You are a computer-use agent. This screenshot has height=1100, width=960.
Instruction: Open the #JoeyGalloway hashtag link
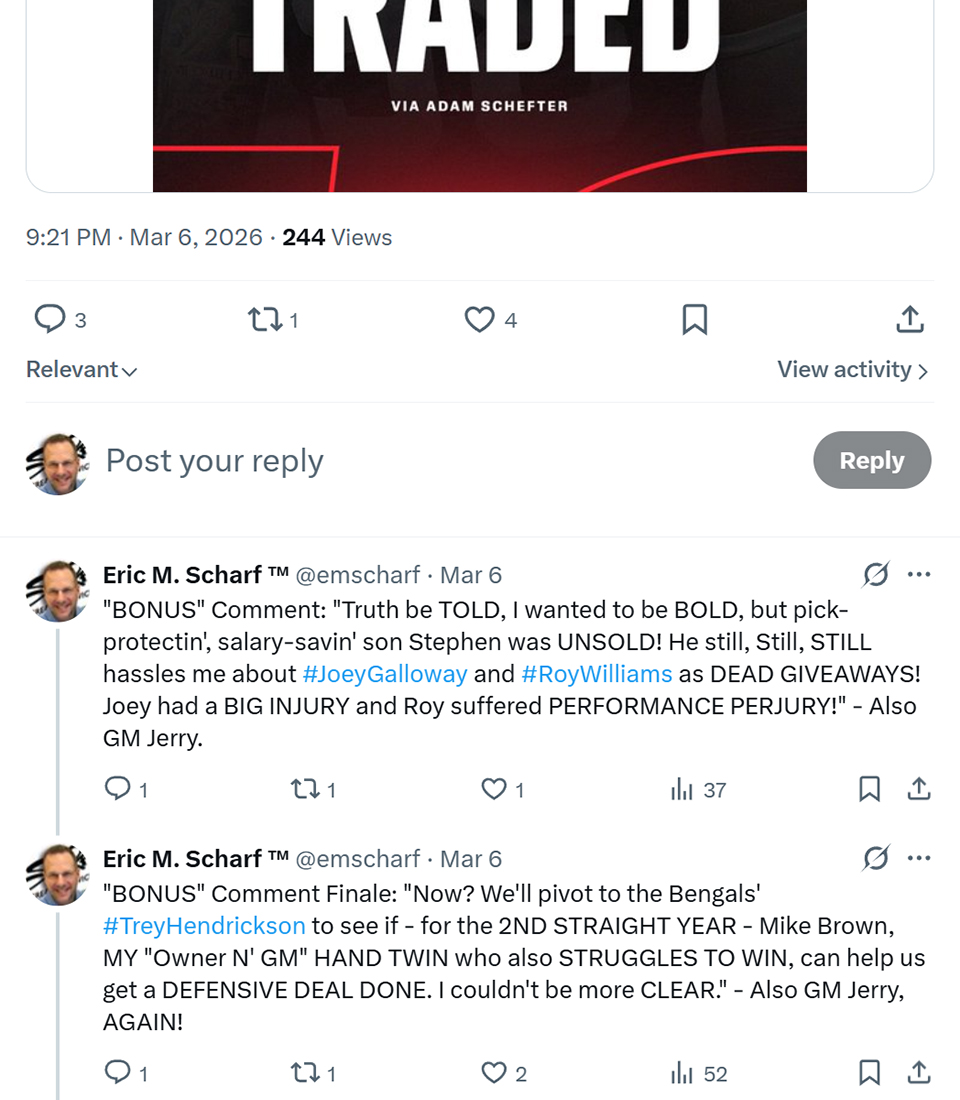(385, 674)
